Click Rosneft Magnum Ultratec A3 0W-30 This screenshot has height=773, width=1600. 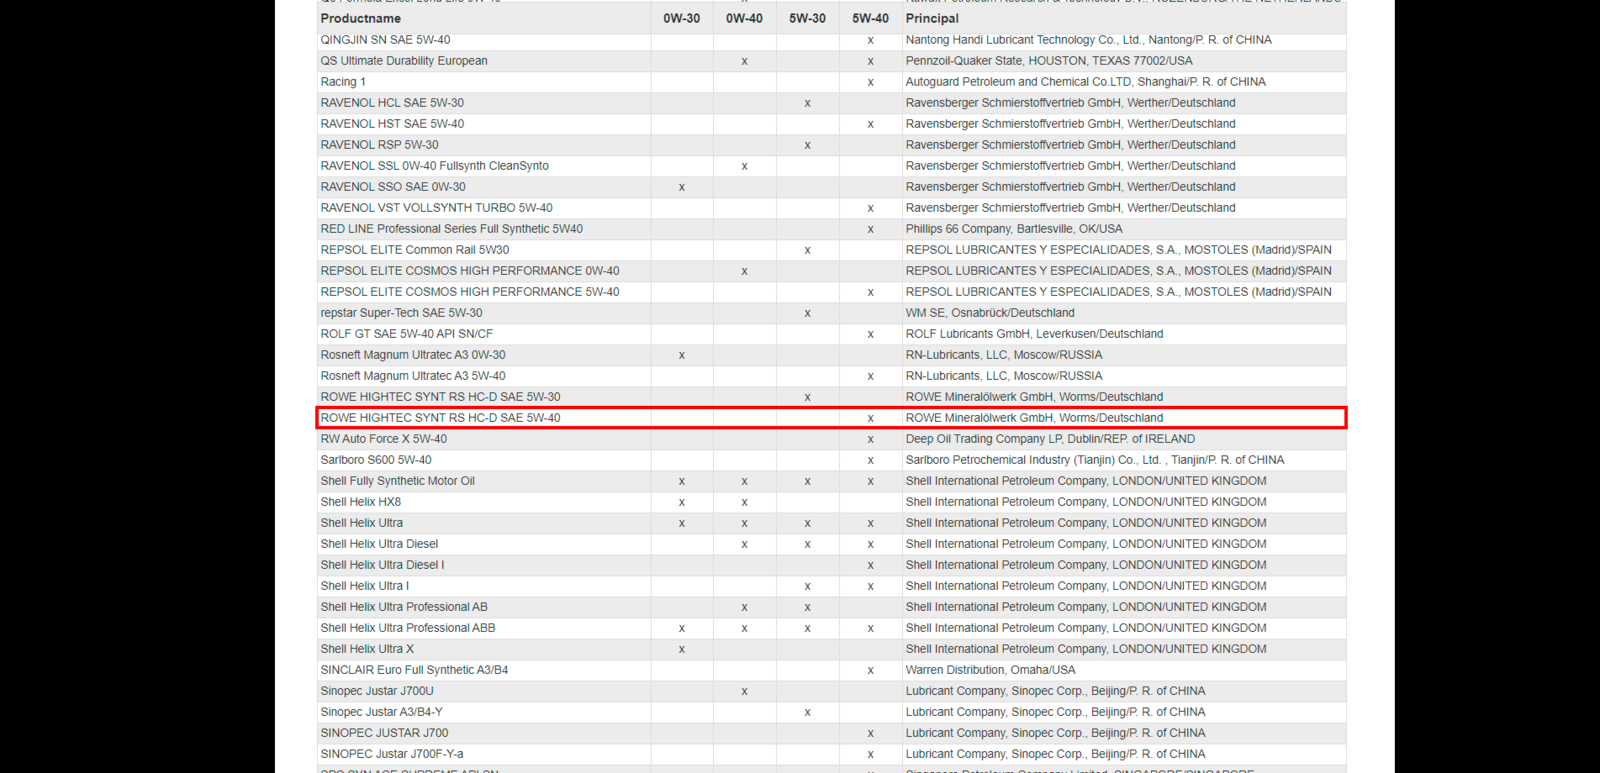413,355
